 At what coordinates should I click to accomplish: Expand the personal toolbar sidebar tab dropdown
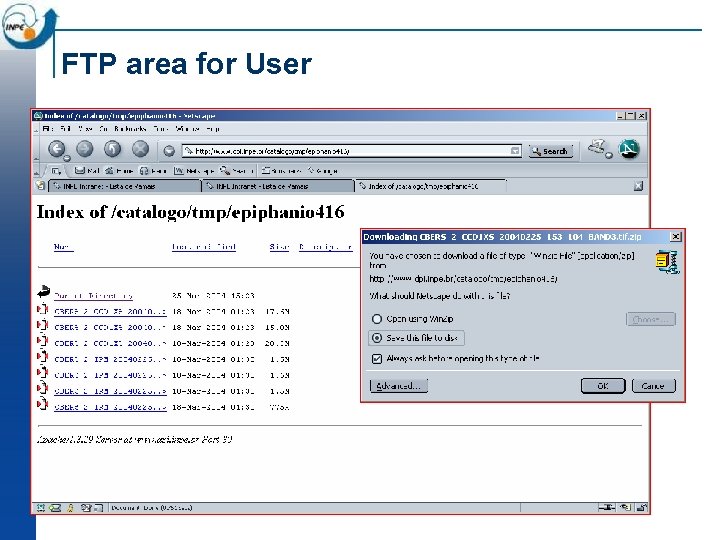point(56,171)
